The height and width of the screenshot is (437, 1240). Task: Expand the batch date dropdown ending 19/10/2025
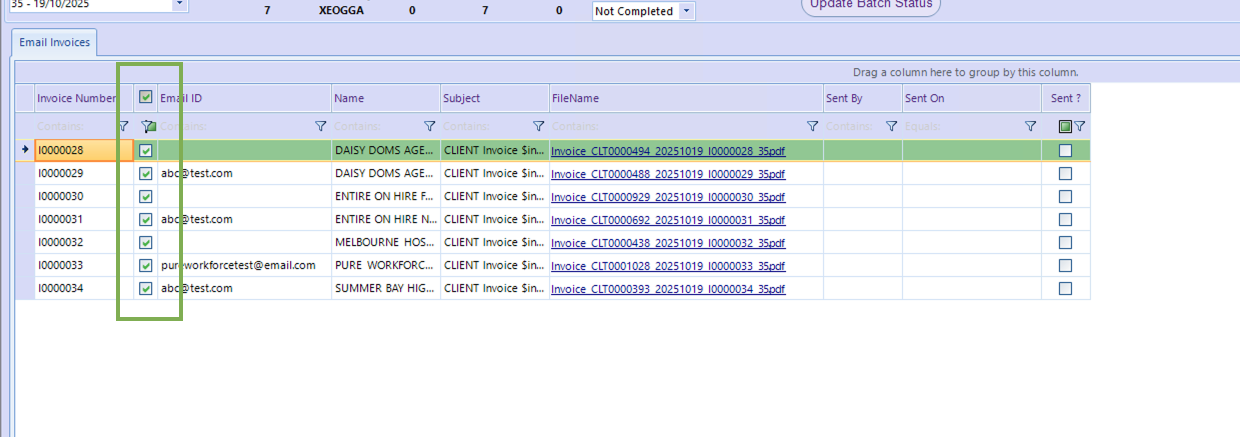[179, 4]
